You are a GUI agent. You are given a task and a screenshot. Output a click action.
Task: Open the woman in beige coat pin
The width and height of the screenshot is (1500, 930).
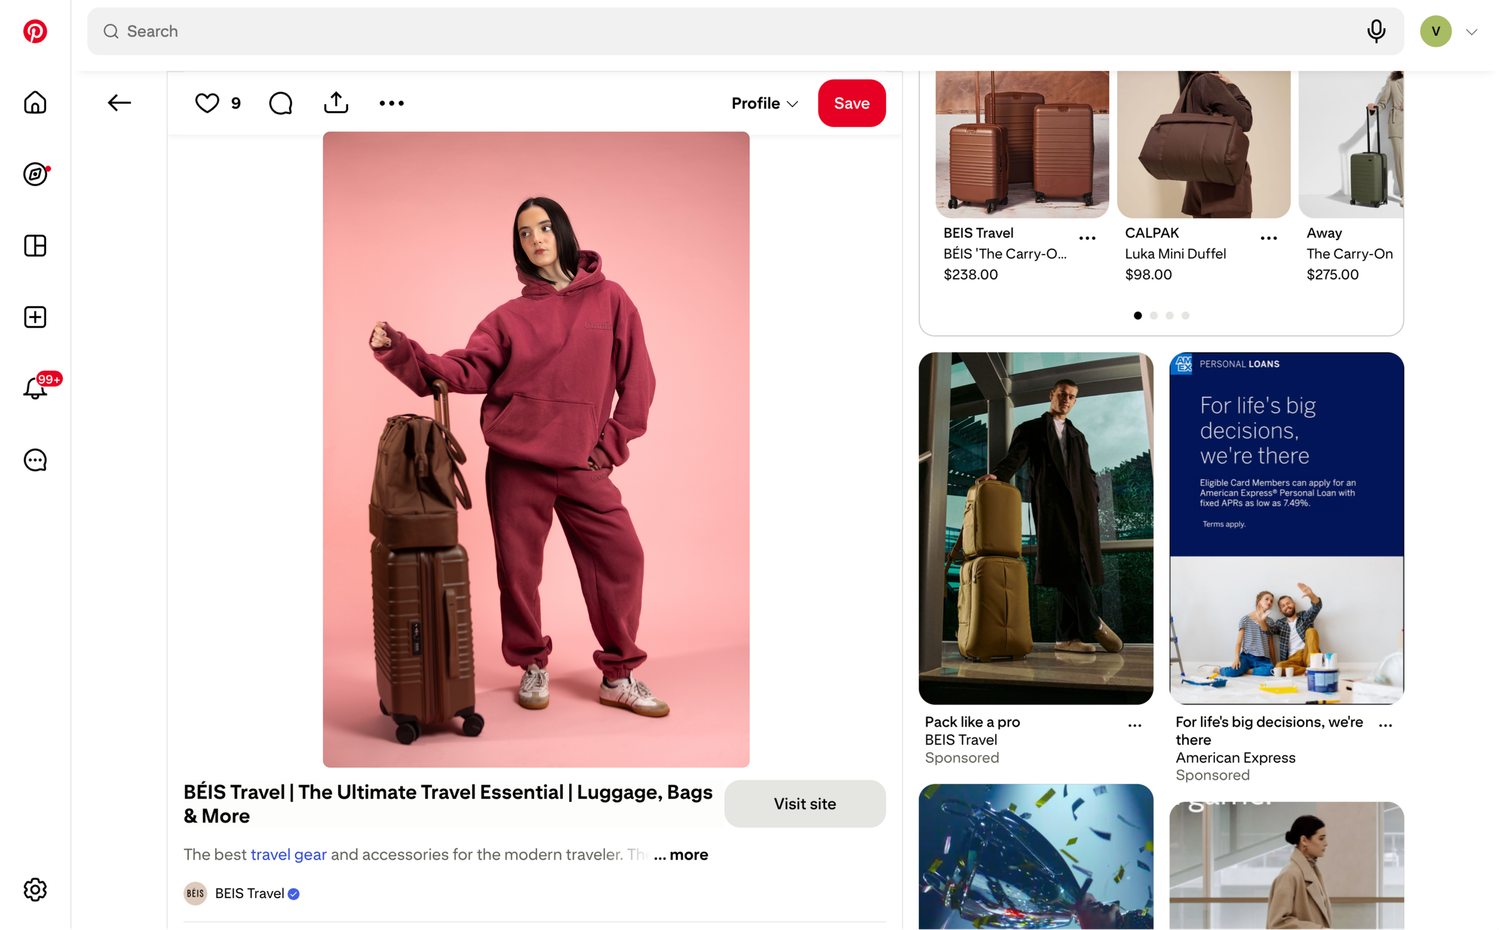pos(1287,866)
